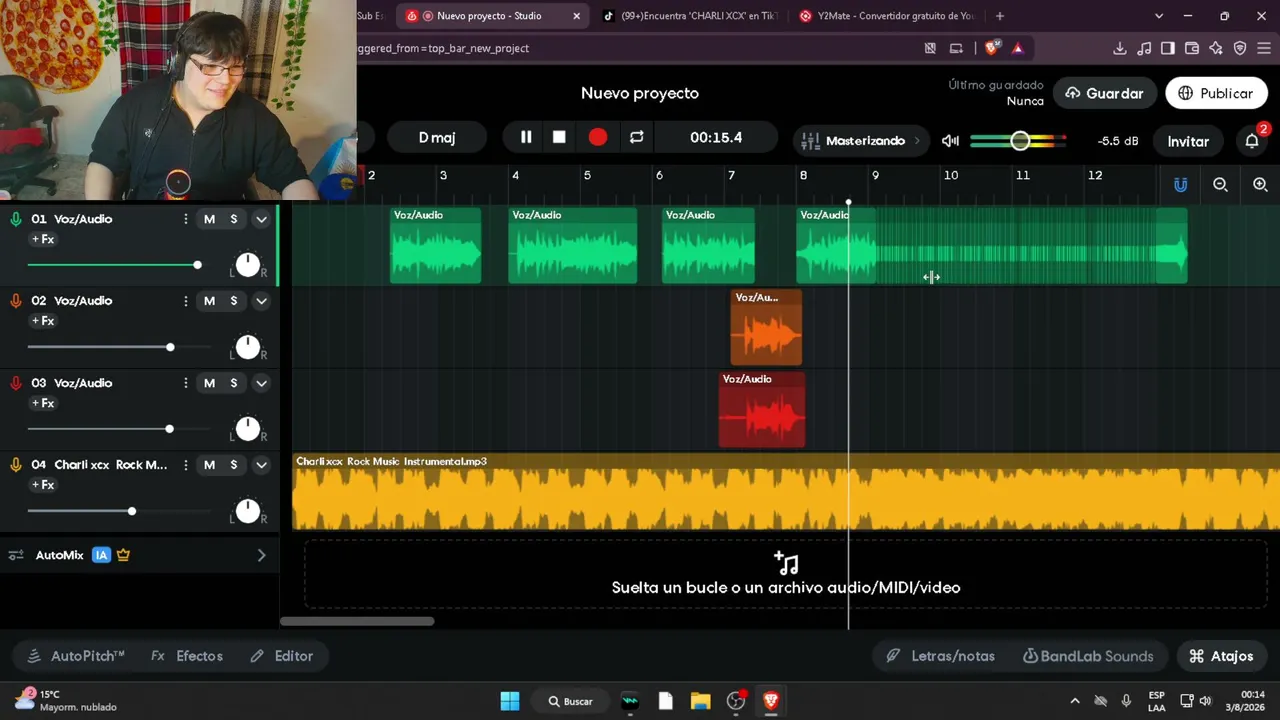Open the Masterizando mastering menu
The image size is (1280, 720).
click(x=860, y=141)
